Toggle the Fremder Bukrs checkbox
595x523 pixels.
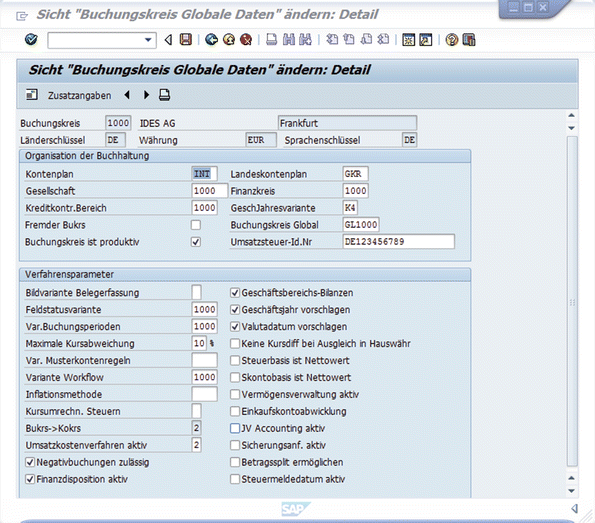point(196,225)
